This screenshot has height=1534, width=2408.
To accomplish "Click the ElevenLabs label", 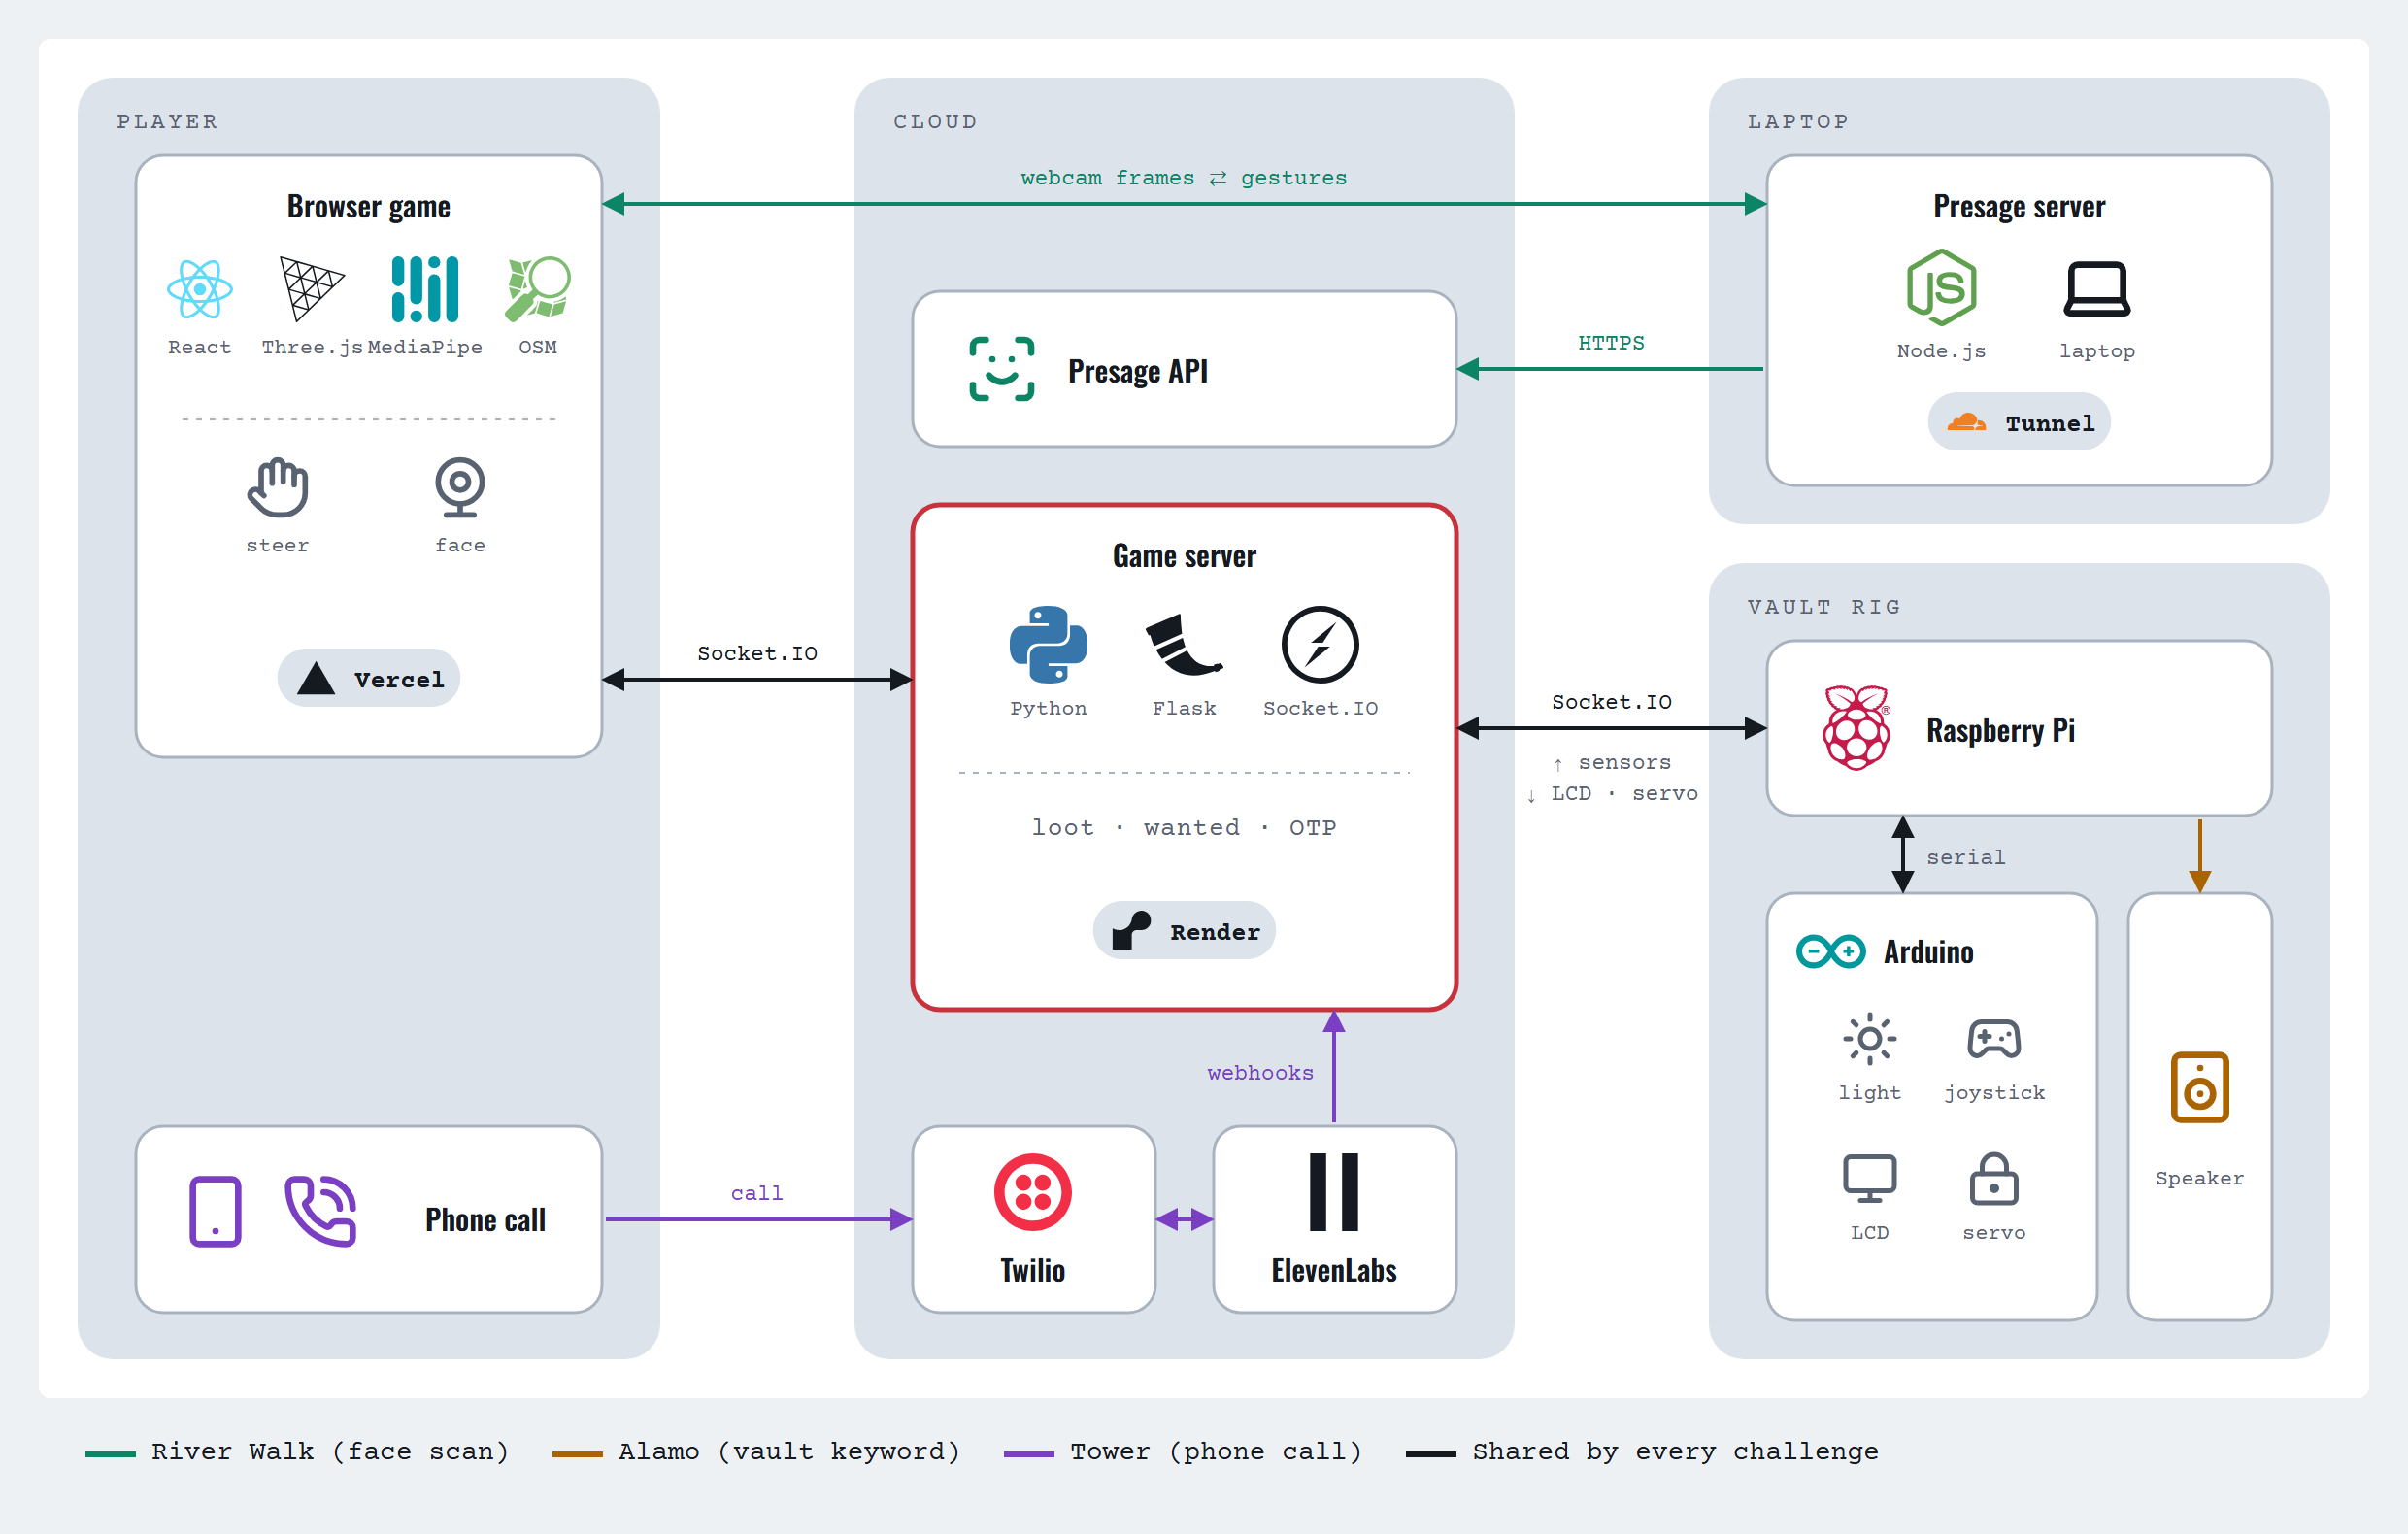I will point(1334,1270).
